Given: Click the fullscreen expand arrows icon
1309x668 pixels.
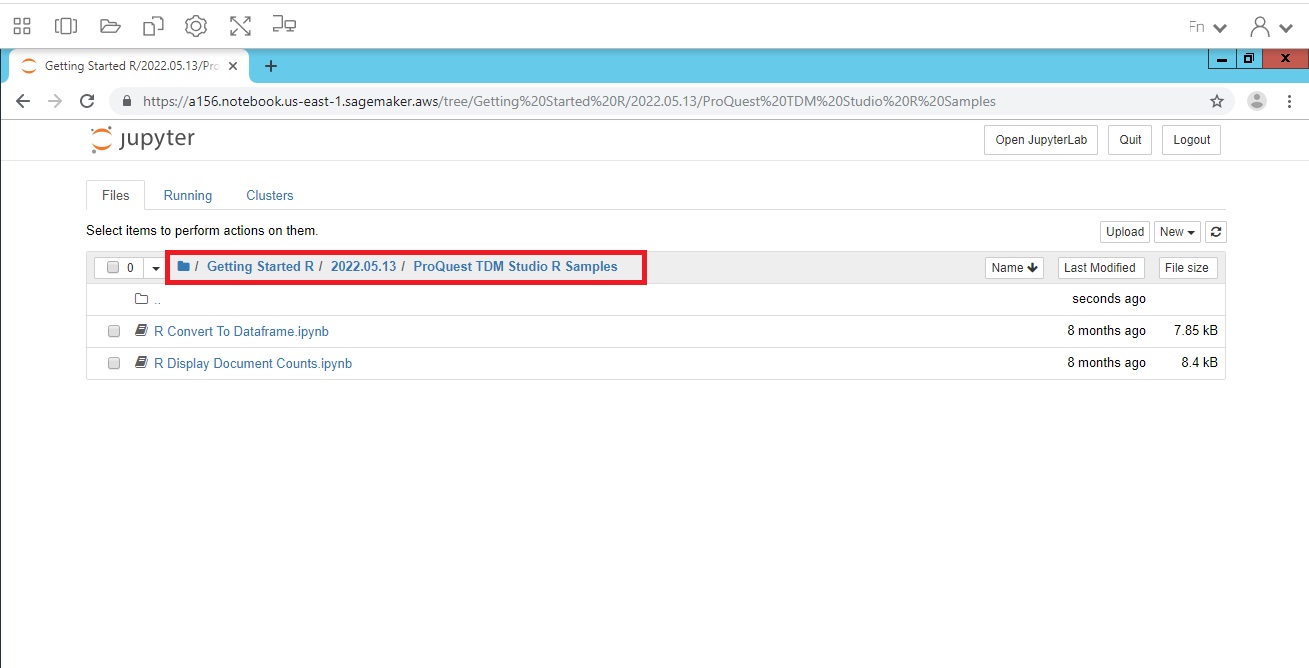Looking at the screenshot, I should 240,26.
